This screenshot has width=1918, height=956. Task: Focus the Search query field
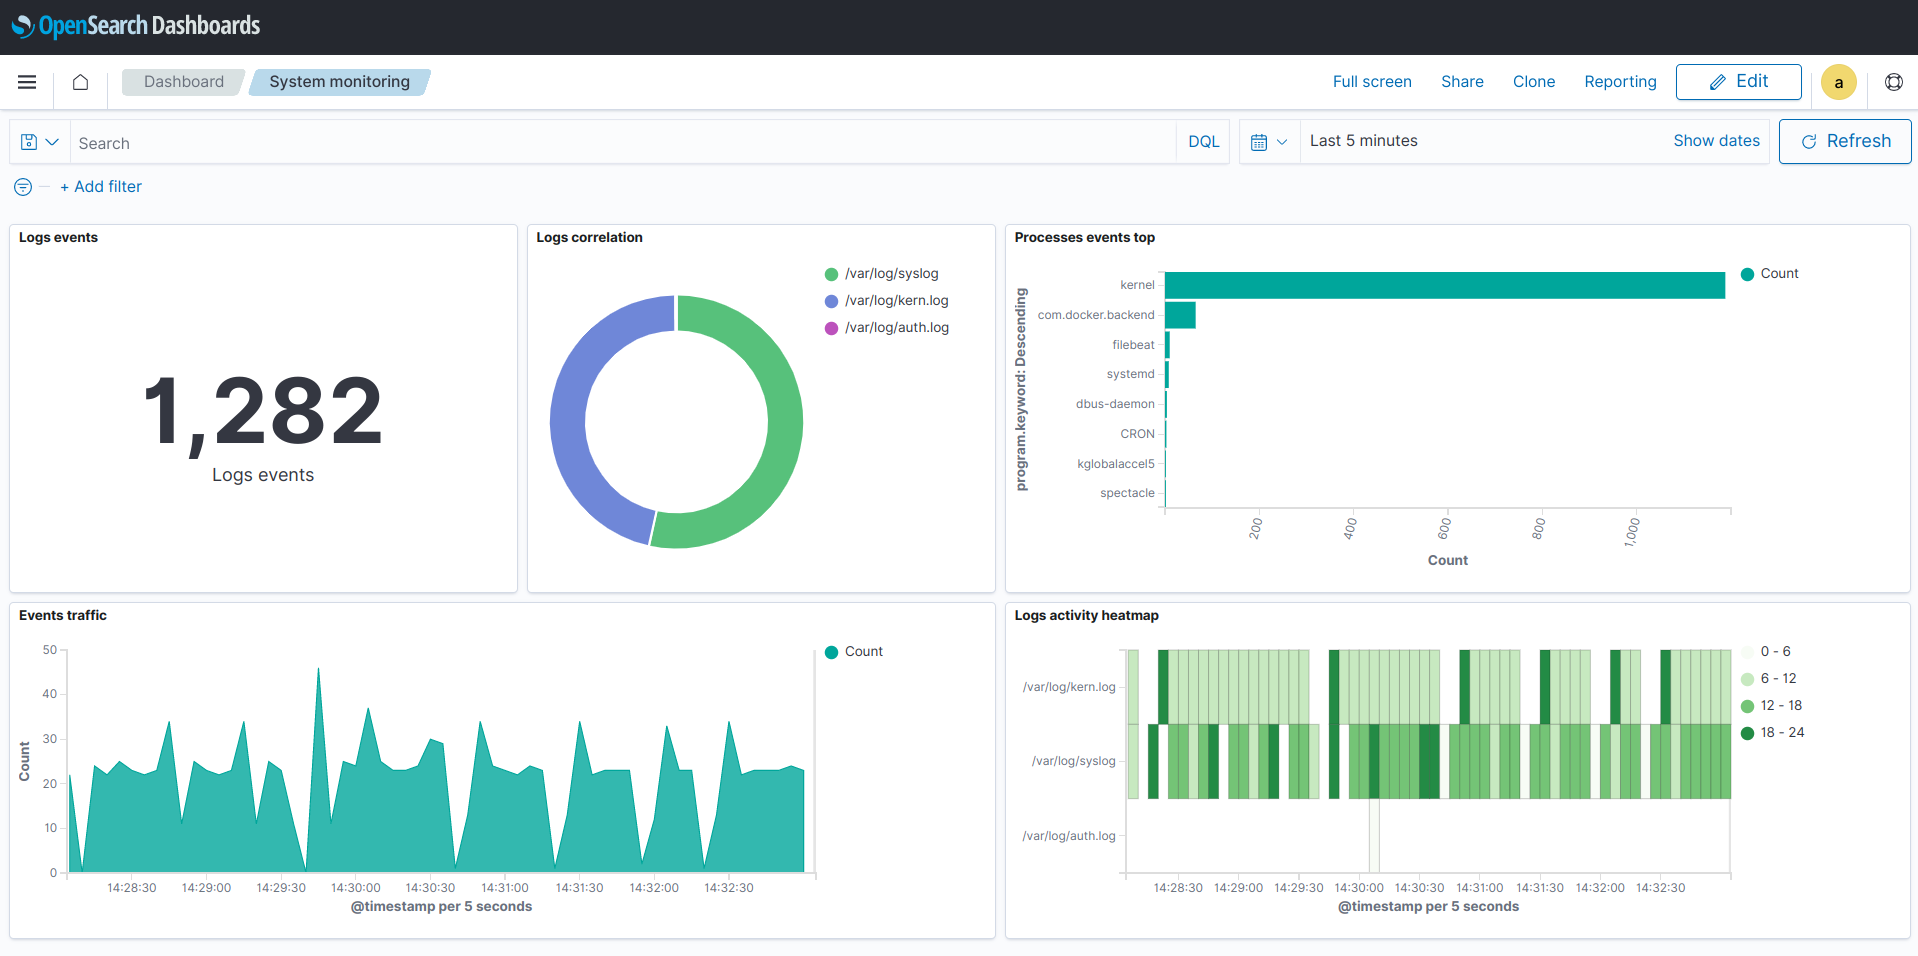623,143
